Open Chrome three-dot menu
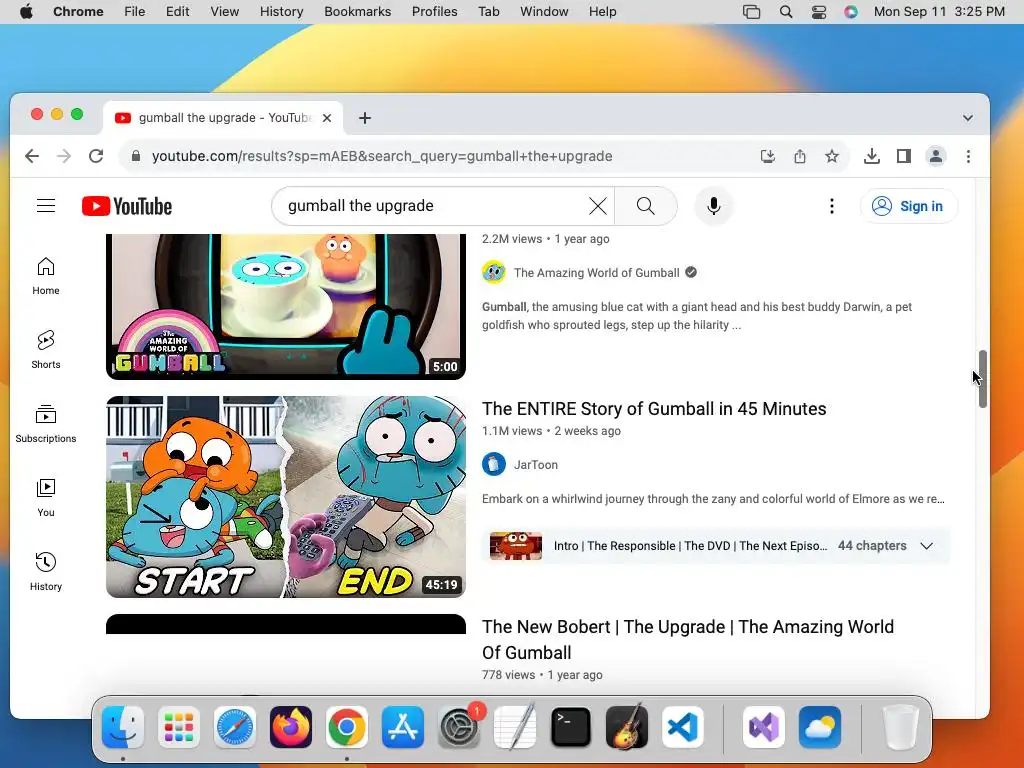This screenshot has height=768, width=1024. tap(968, 156)
